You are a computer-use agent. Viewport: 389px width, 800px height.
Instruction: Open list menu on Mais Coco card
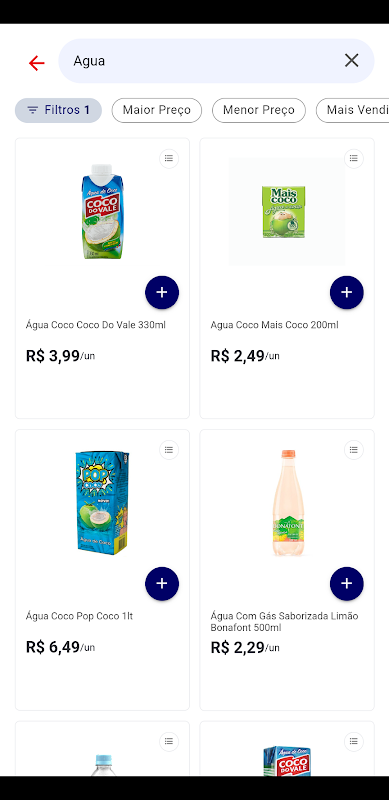point(354,159)
